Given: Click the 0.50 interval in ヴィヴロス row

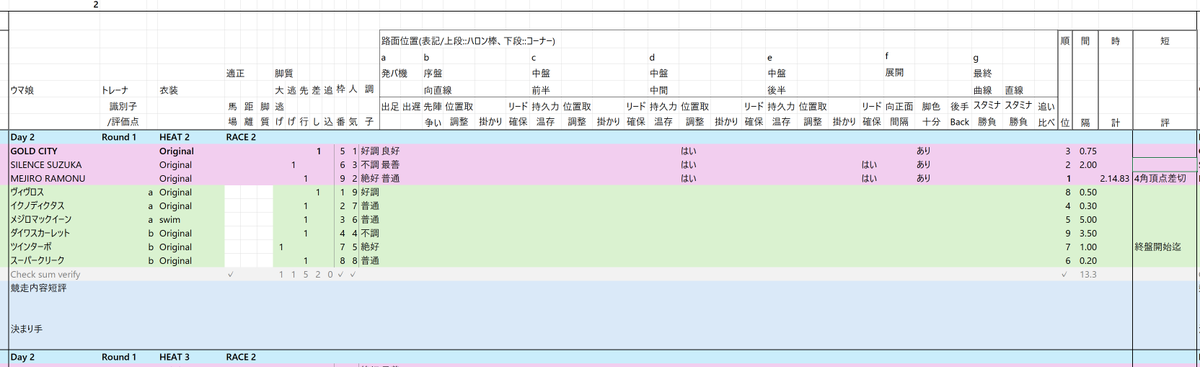Looking at the screenshot, I should tap(1087, 191).
